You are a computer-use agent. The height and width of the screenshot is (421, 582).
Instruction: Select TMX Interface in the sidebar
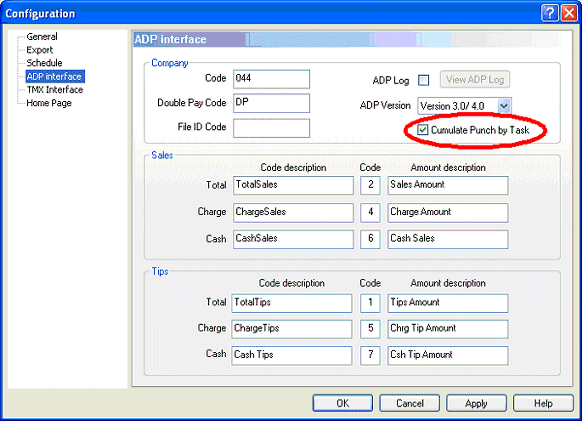click(x=55, y=90)
